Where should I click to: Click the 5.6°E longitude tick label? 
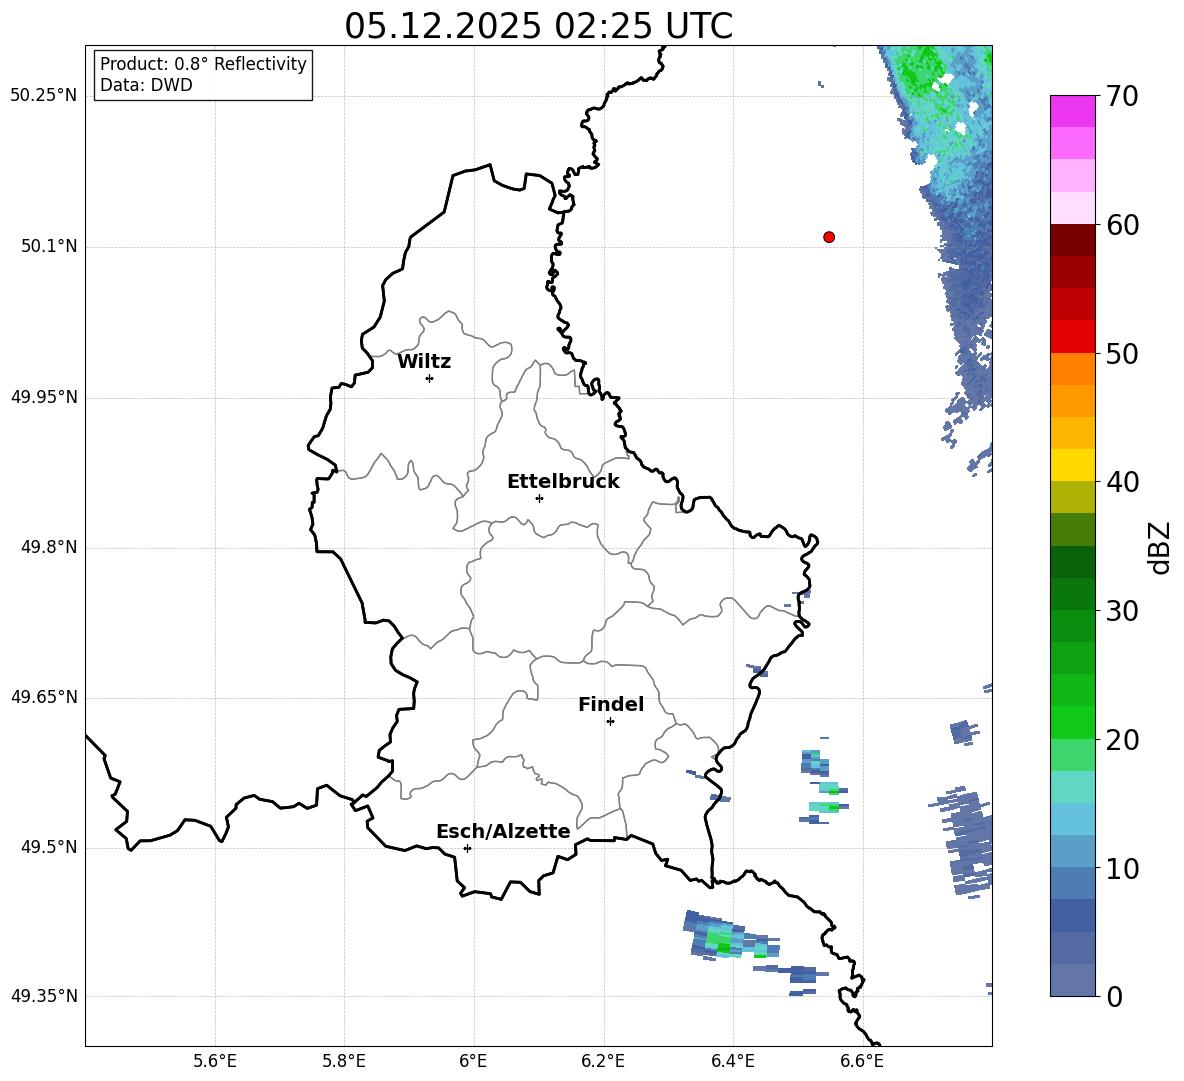[215, 1061]
